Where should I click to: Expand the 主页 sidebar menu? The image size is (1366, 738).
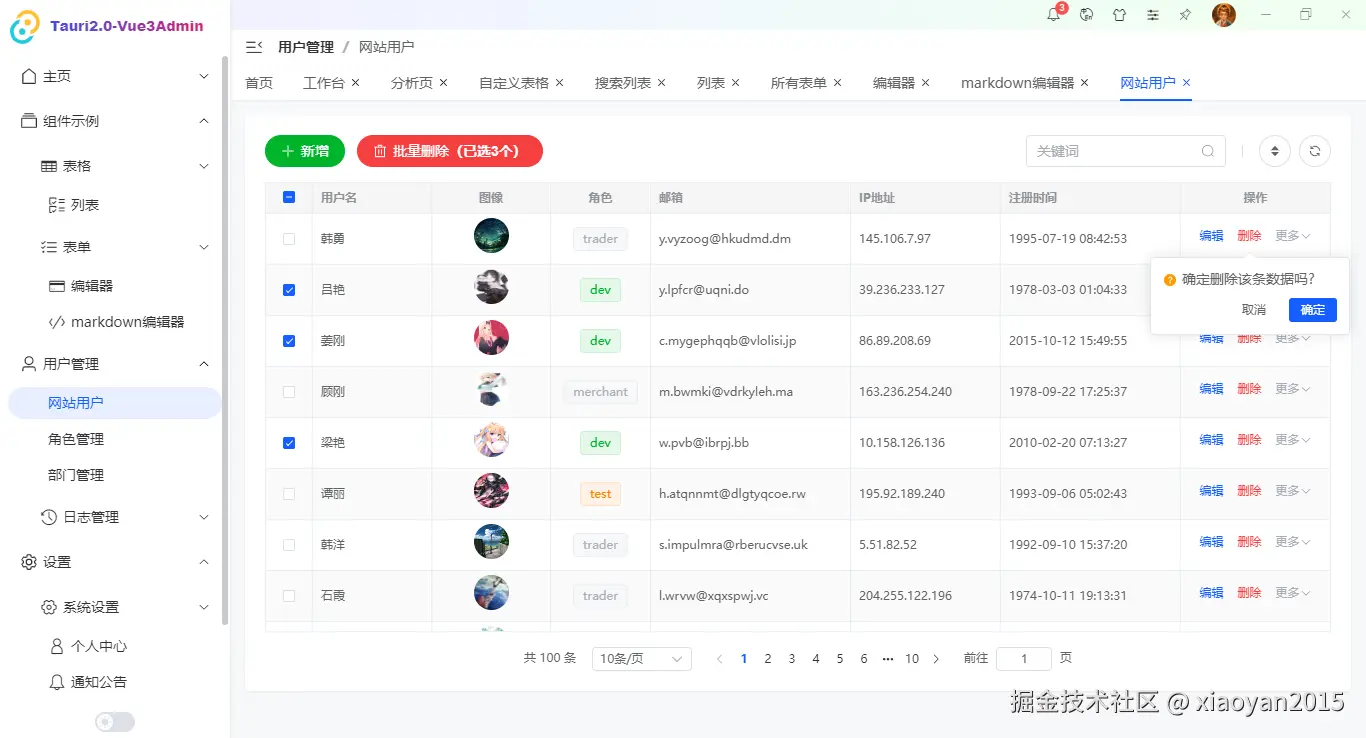[x=110, y=75]
